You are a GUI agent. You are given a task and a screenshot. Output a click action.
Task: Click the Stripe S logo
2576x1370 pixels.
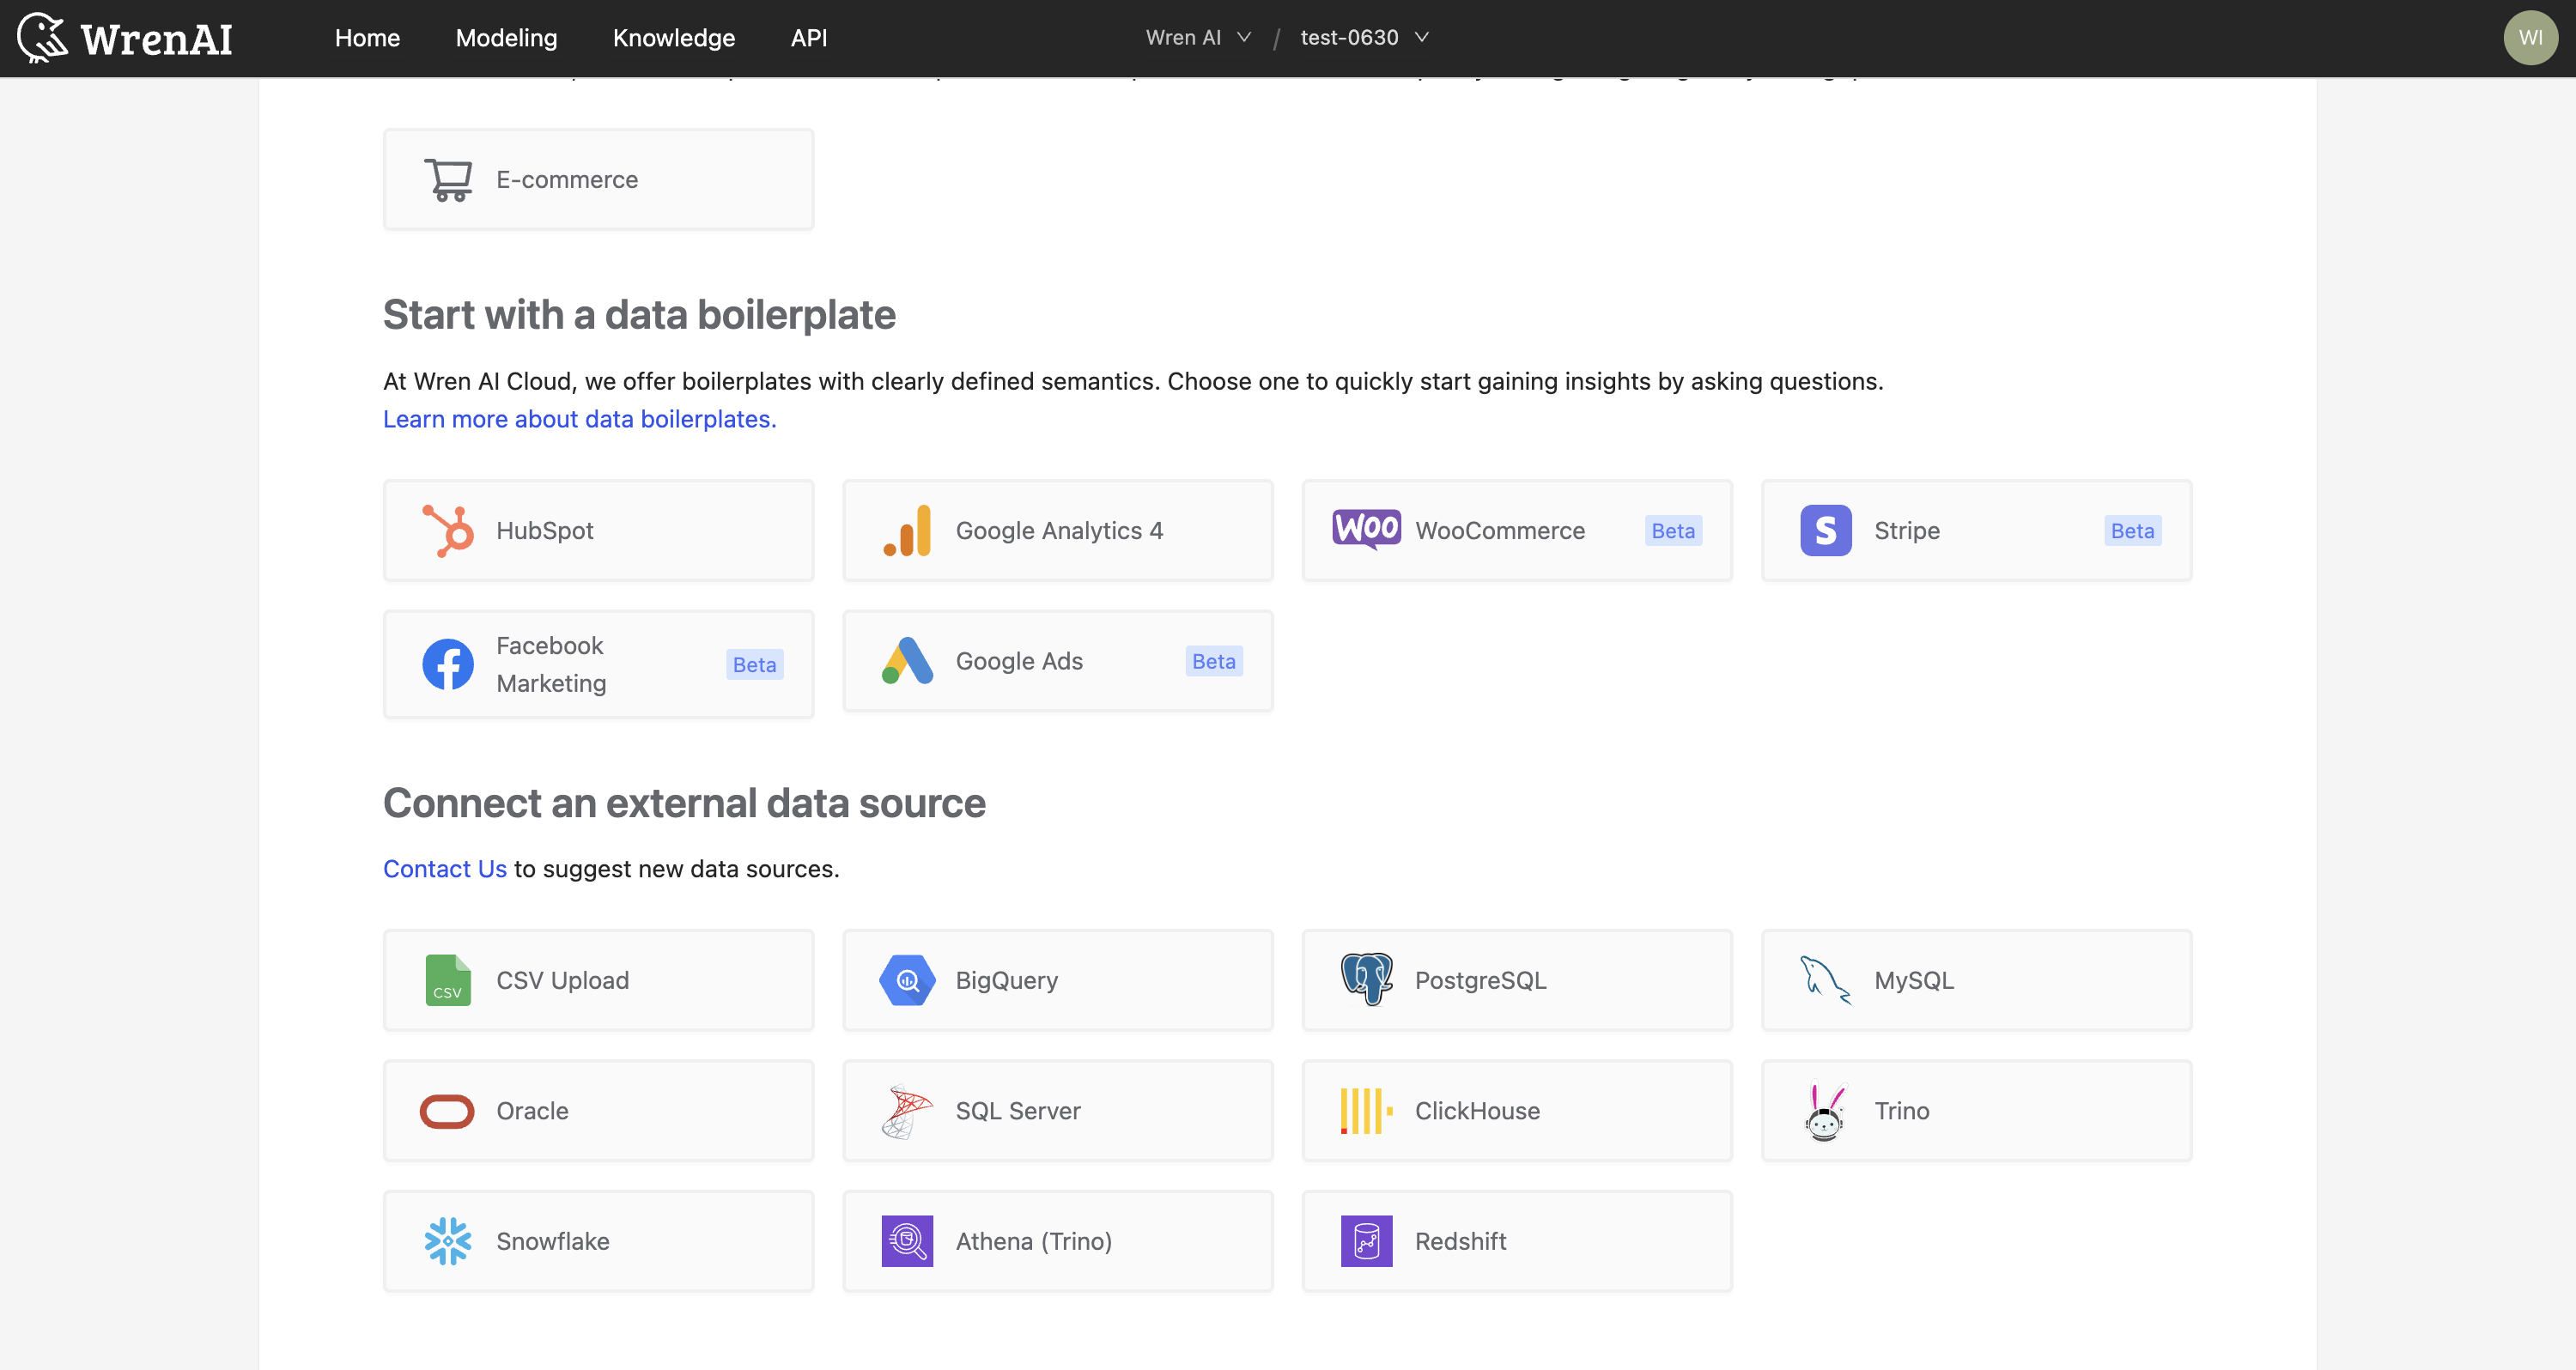pos(1826,531)
